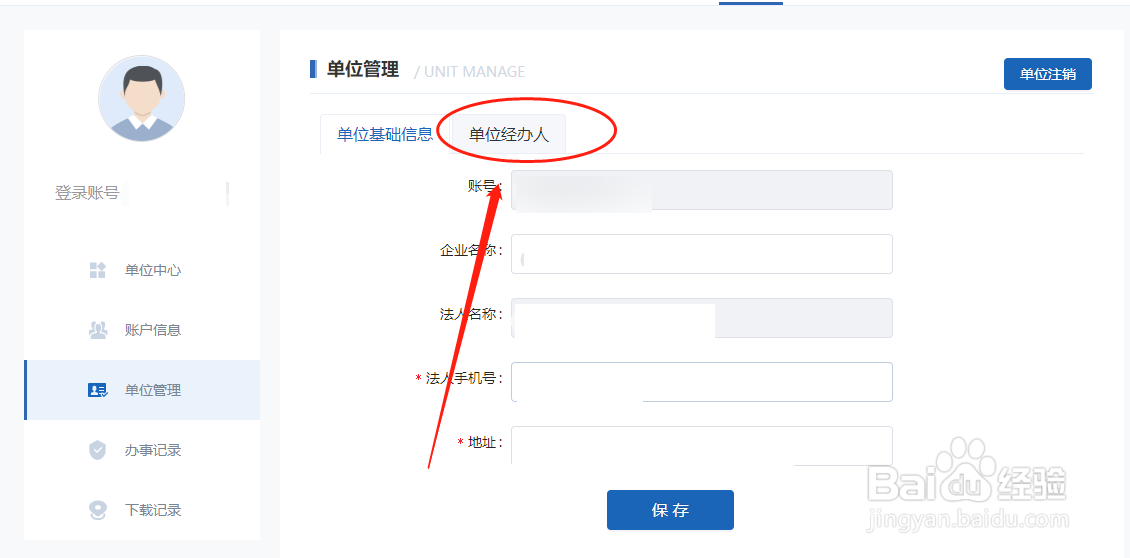
Task: Switch to the 单位基础信息 tab
Action: (385, 134)
